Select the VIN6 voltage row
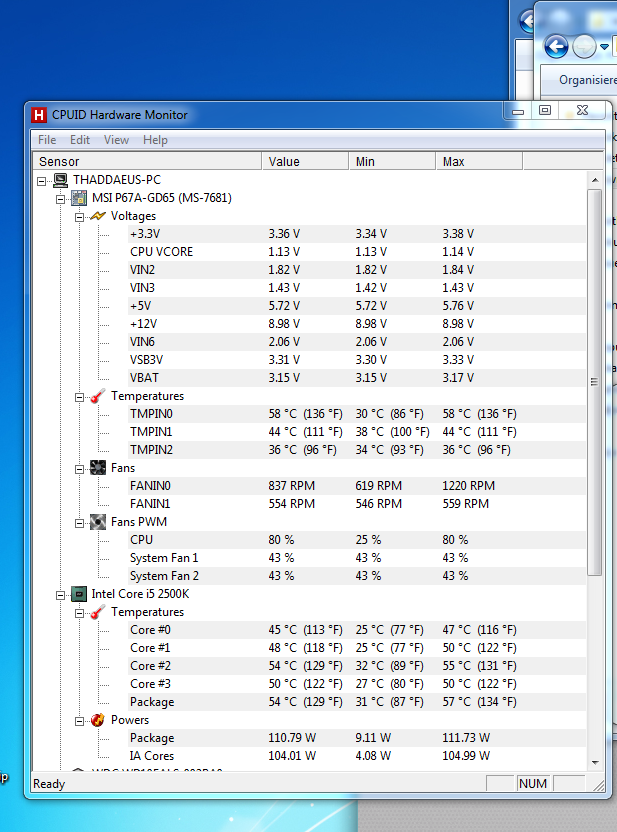 point(358,342)
